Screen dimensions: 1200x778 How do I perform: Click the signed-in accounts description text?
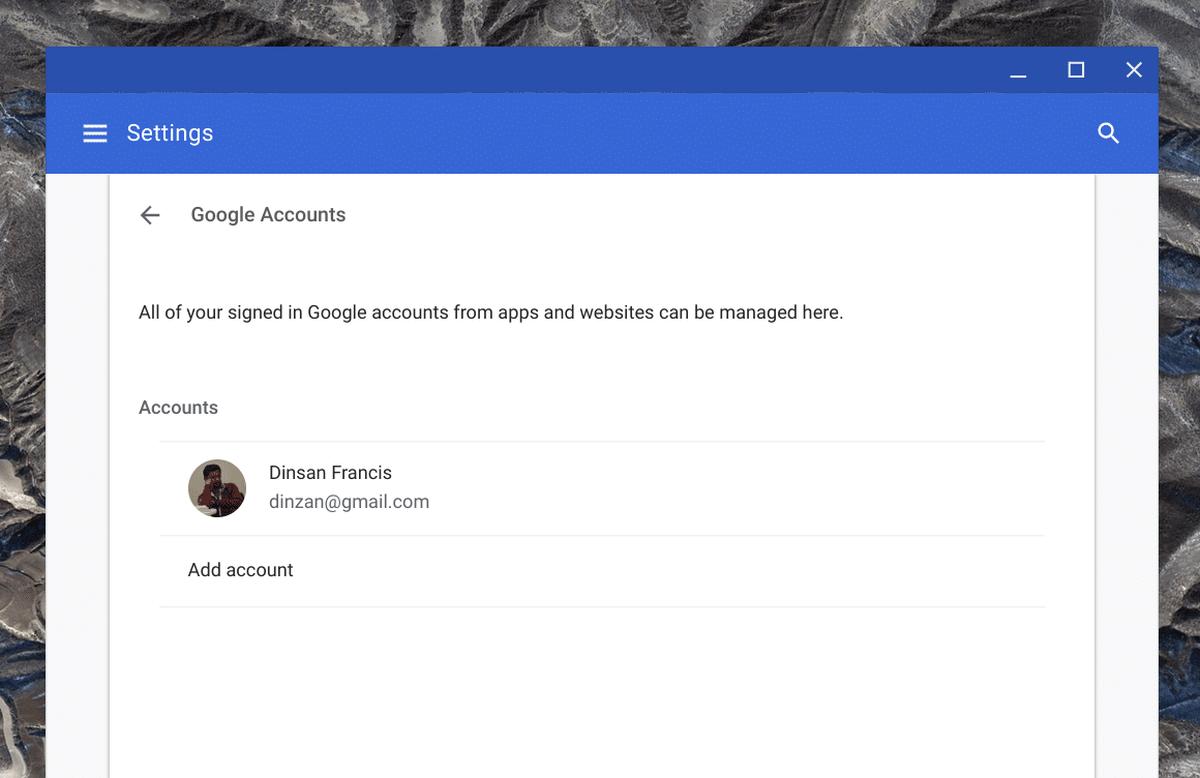click(x=491, y=313)
